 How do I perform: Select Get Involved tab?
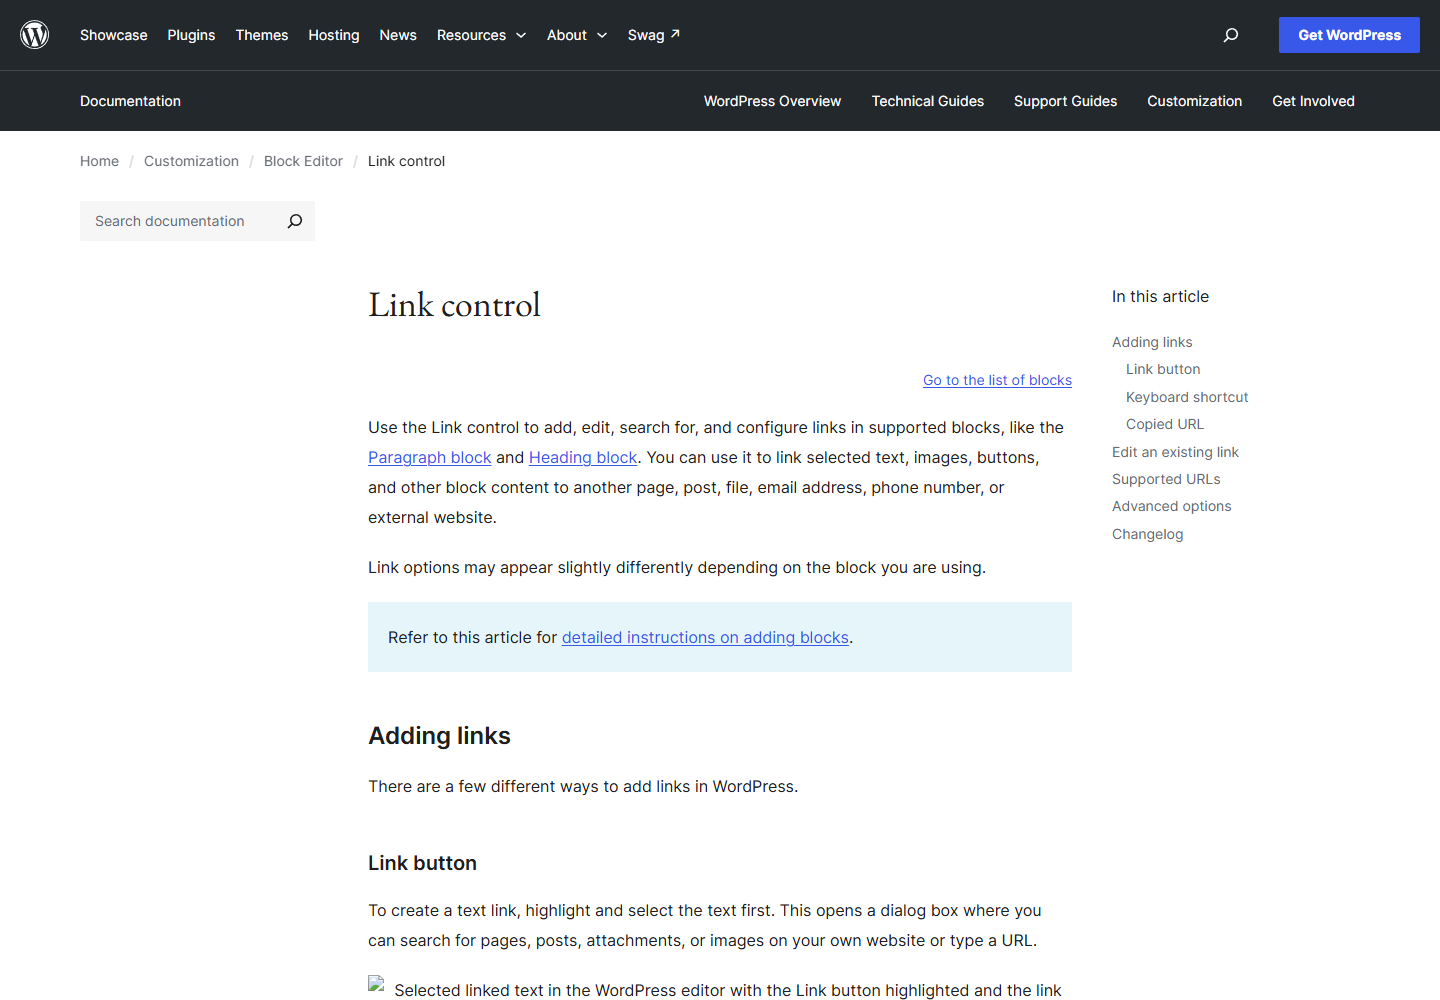(x=1313, y=101)
